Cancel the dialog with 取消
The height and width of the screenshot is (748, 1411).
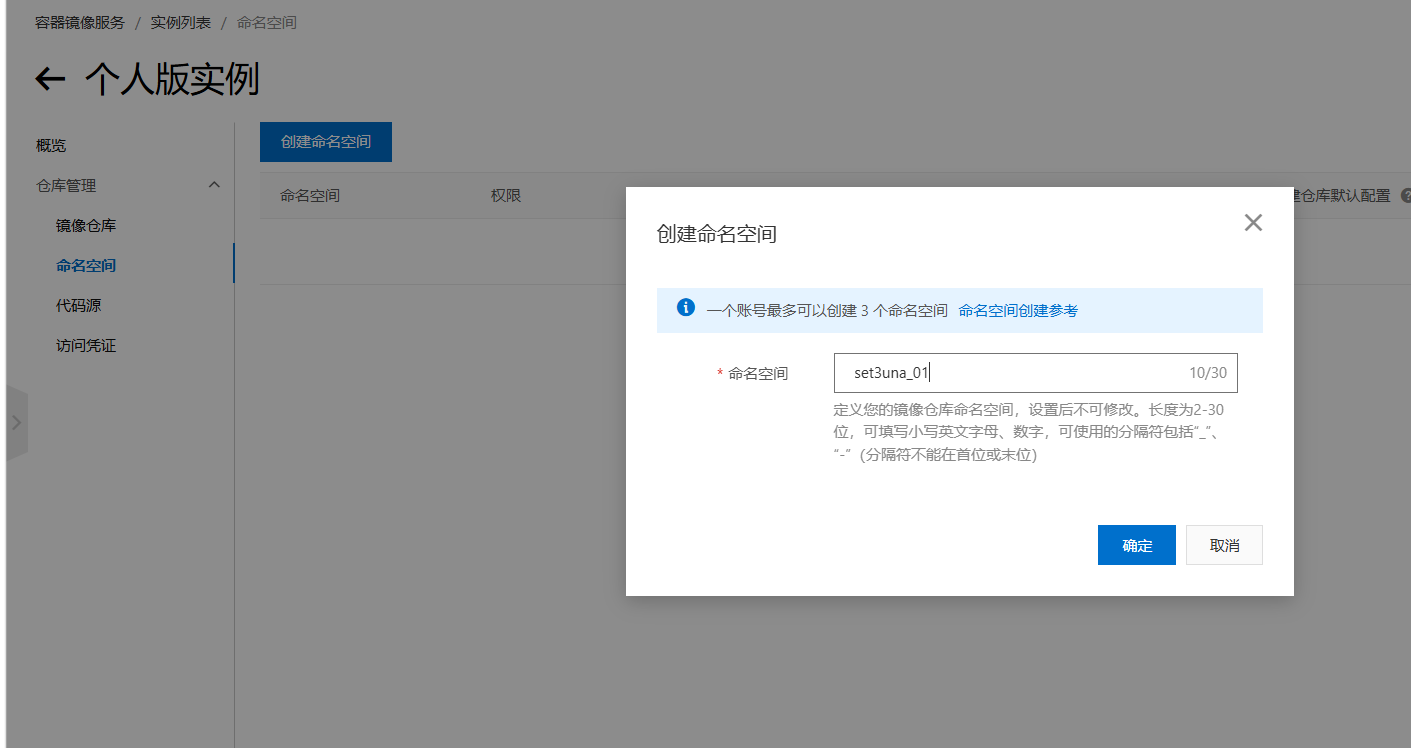[x=1224, y=545]
